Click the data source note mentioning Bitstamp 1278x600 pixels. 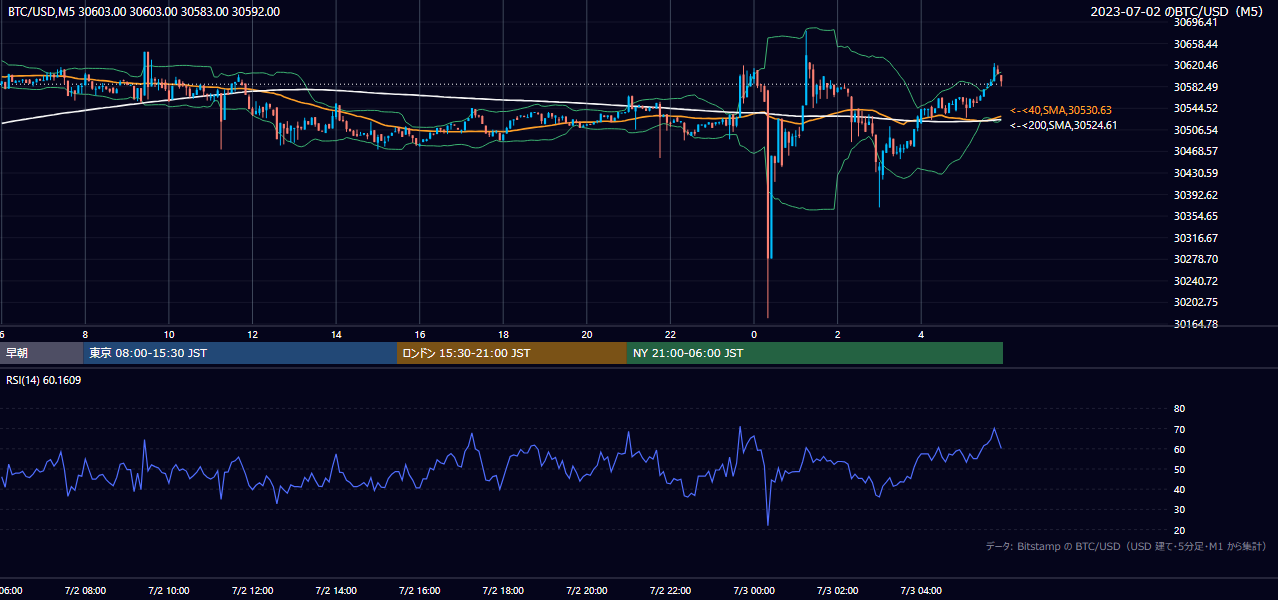(1126, 546)
